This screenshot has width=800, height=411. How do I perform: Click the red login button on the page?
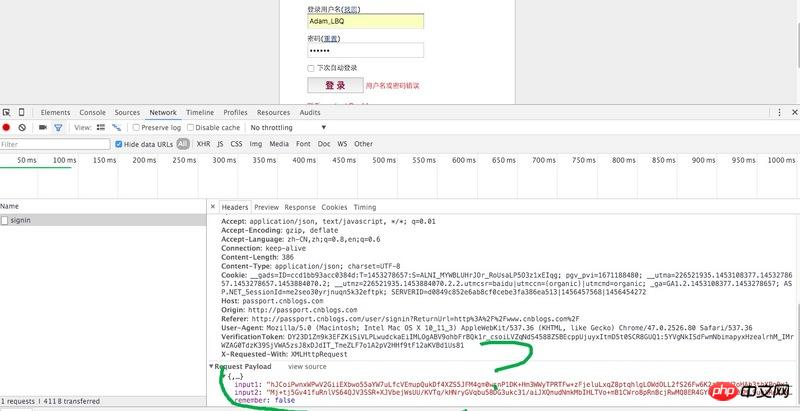pyautogui.click(x=335, y=85)
